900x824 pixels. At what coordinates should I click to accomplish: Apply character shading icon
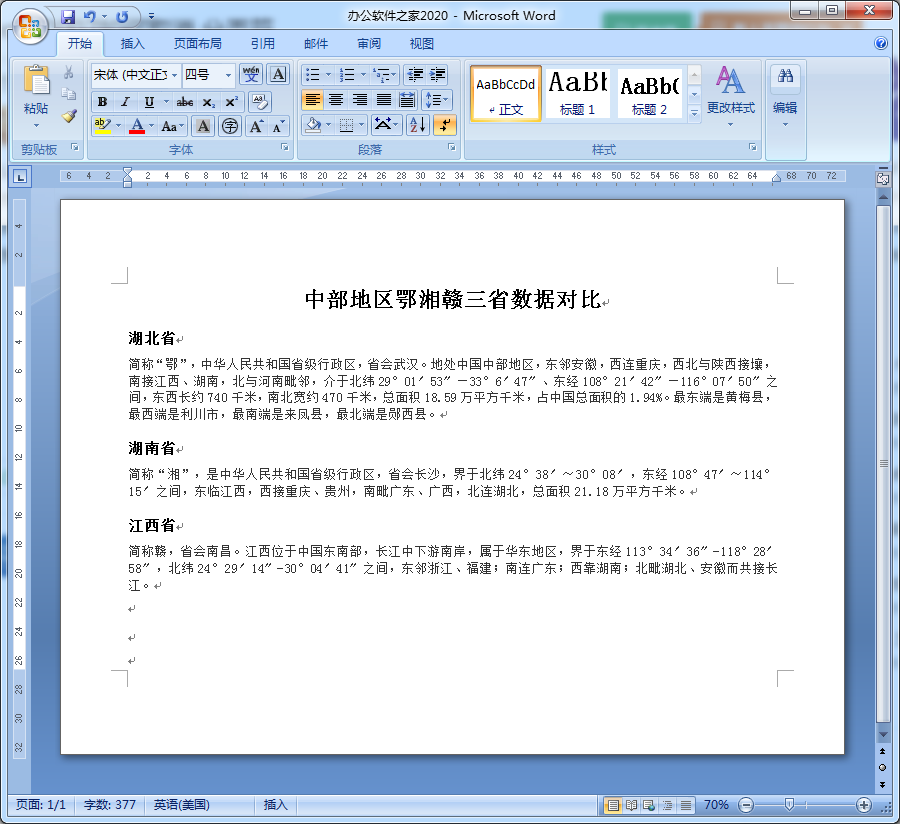tap(203, 126)
